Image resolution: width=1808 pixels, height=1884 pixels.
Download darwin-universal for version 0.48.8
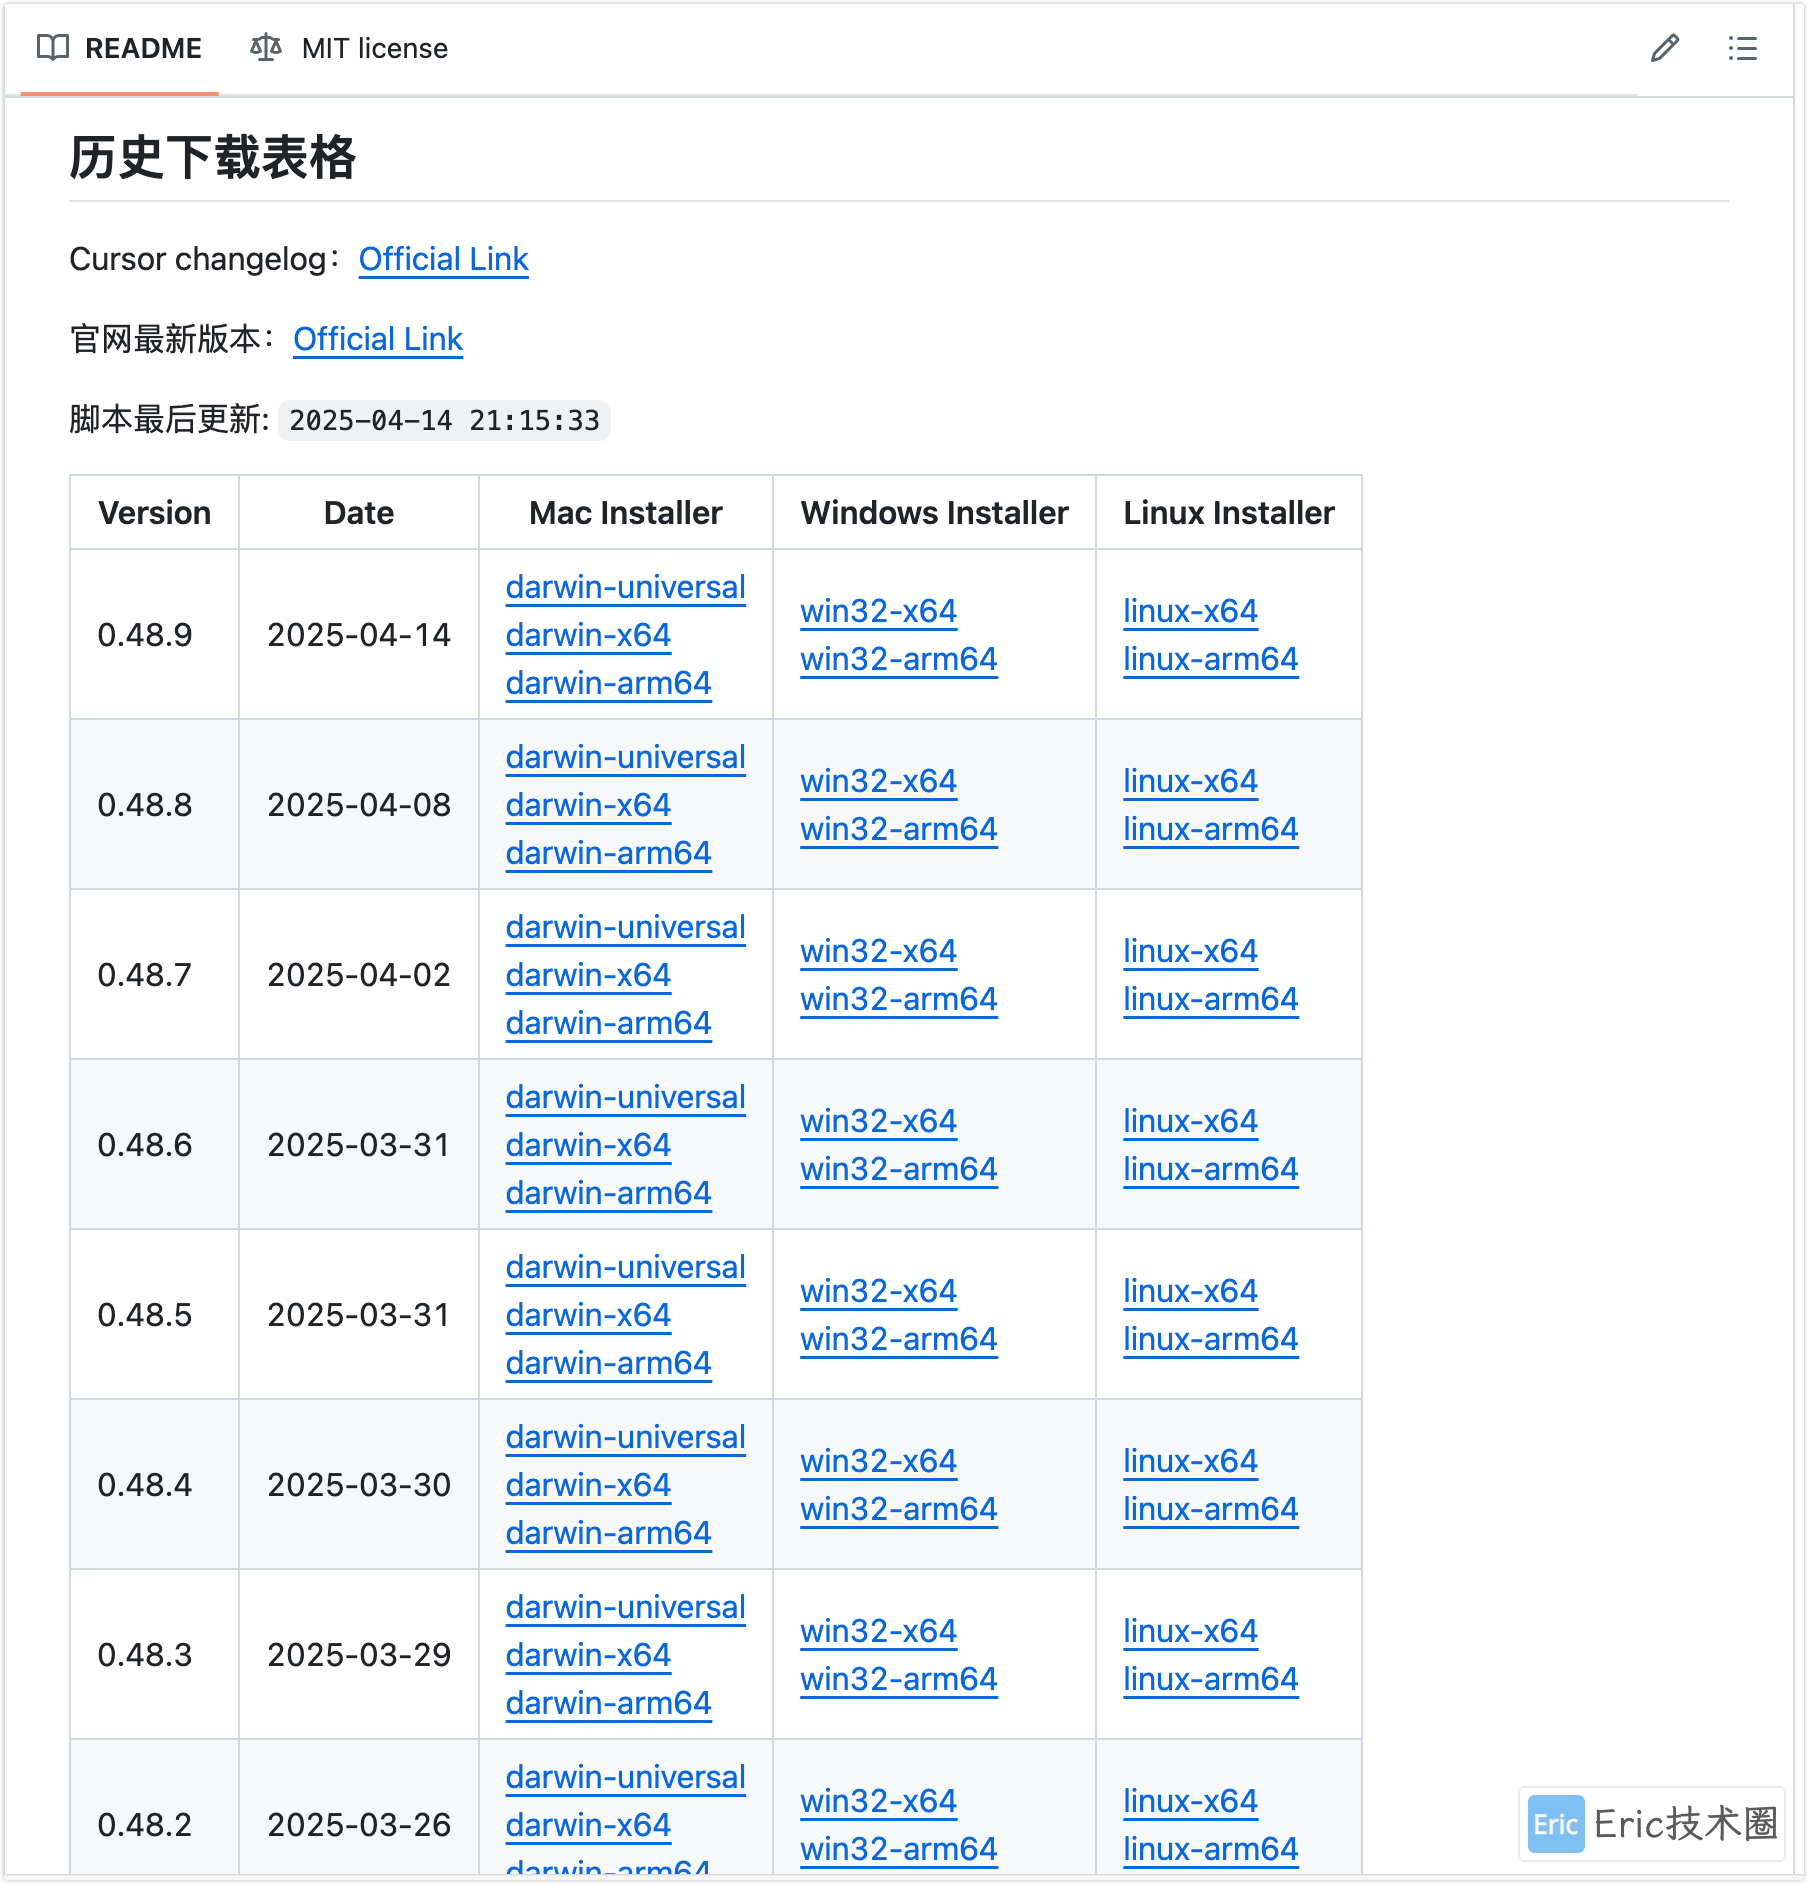click(626, 757)
